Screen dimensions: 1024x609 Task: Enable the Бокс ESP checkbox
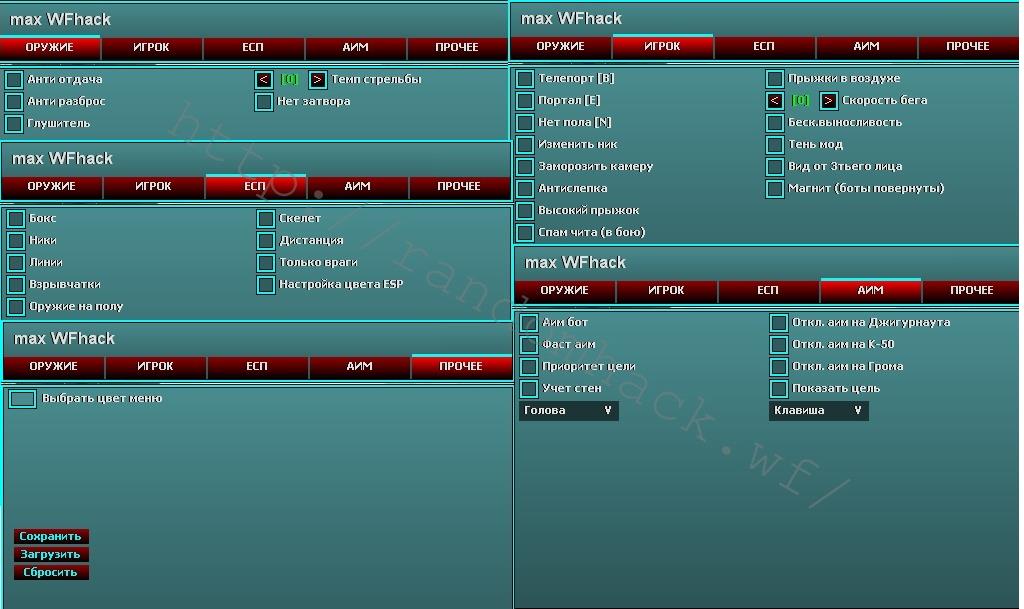point(16,219)
